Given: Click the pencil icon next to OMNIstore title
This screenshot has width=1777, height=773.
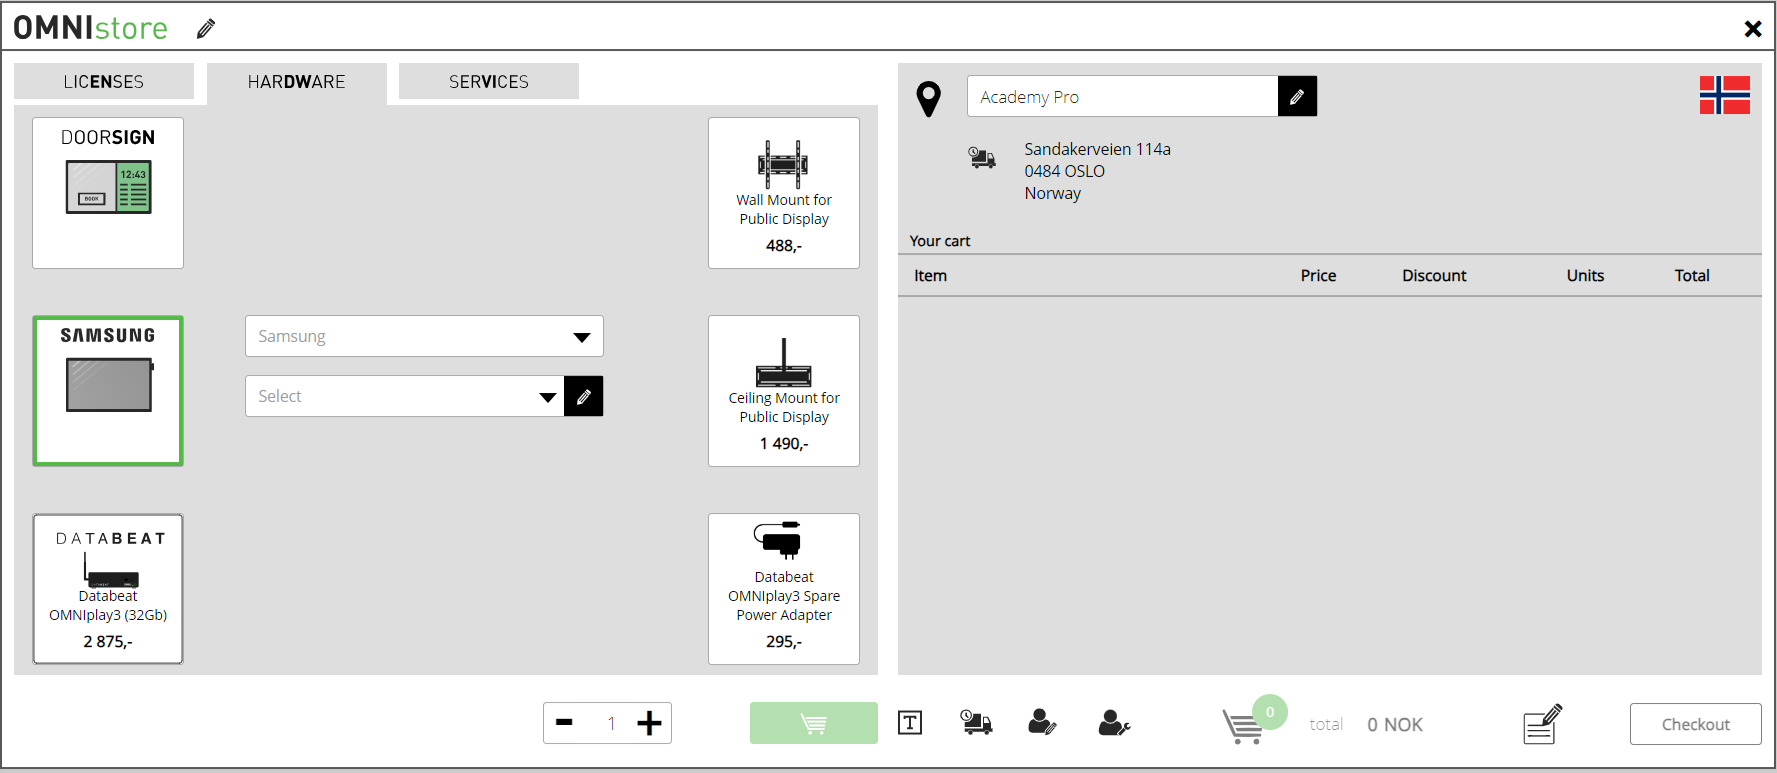Looking at the screenshot, I should click(x=206, y=29).
